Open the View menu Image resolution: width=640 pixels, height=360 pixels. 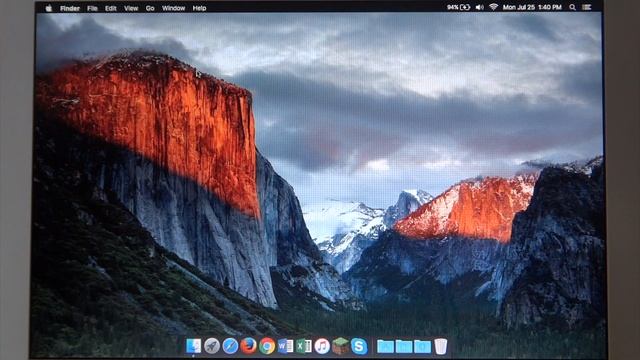[131, 8]
